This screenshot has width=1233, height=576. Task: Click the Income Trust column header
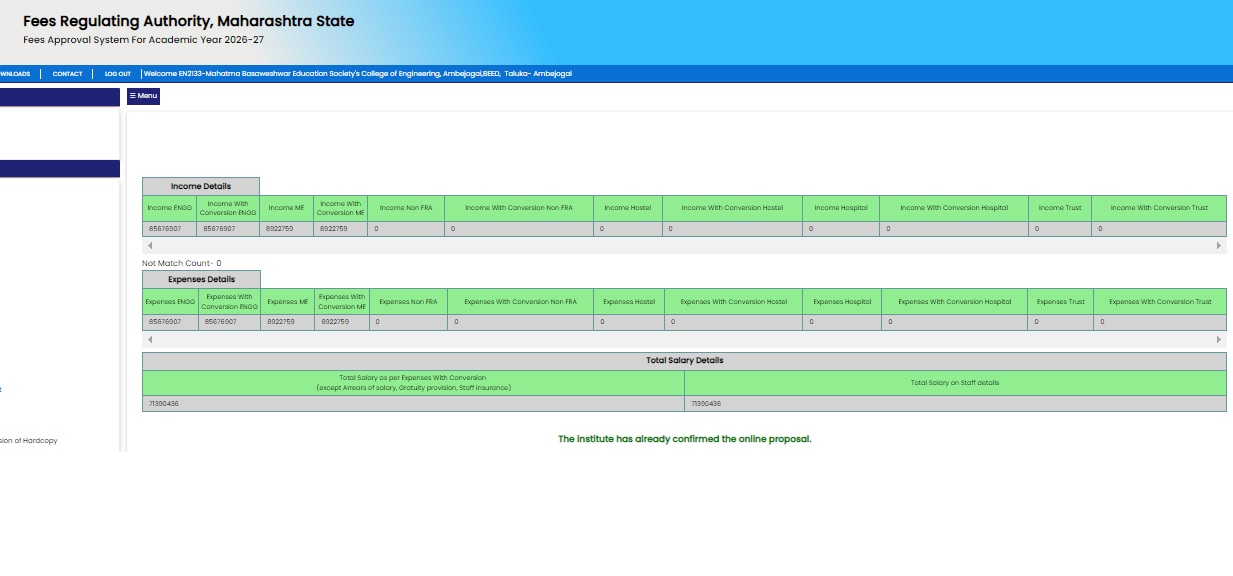(1059, 208)
